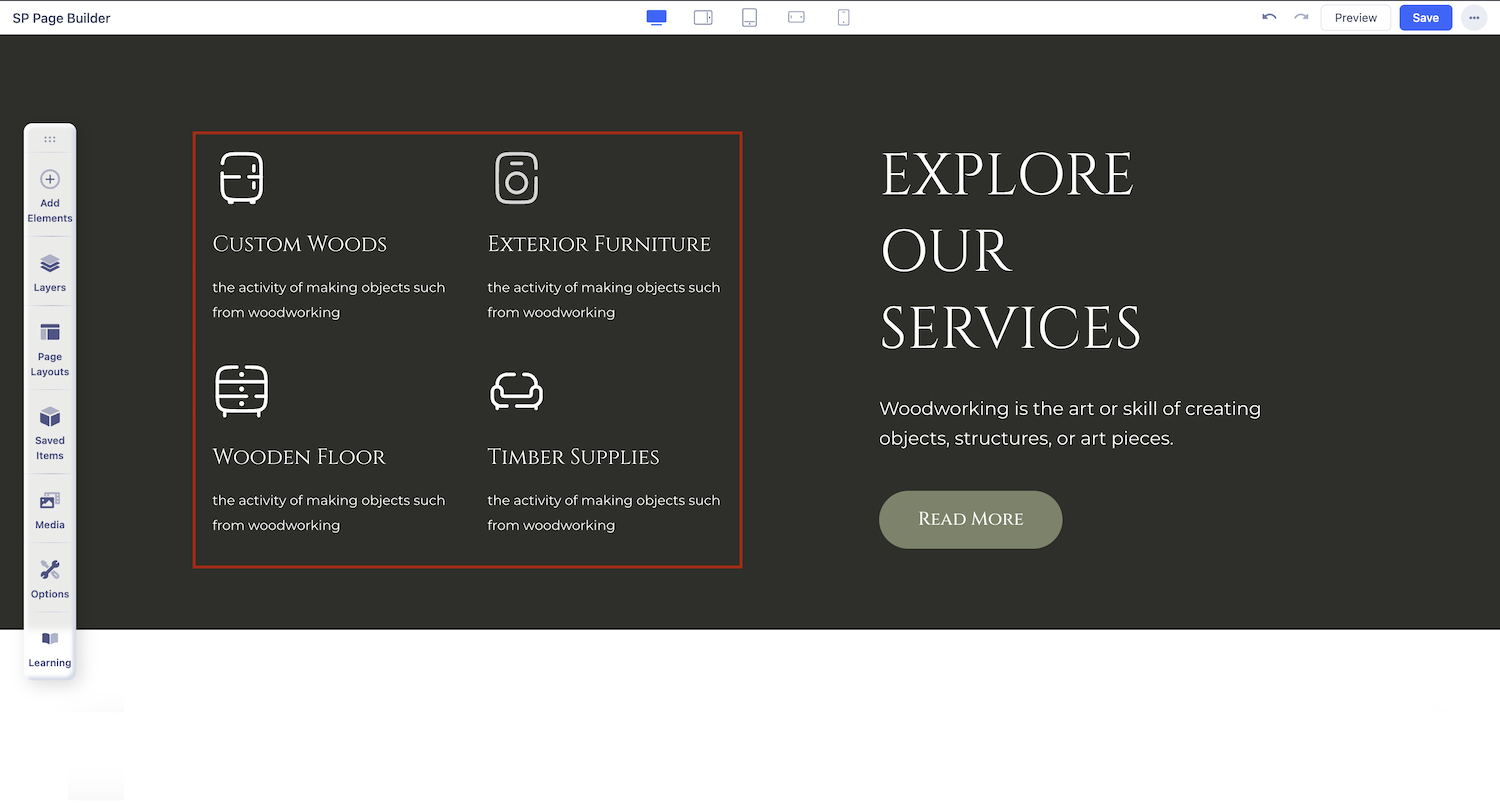Select the Explore Our Services title
The image size is (1500, 811).
coord(1010,251)
